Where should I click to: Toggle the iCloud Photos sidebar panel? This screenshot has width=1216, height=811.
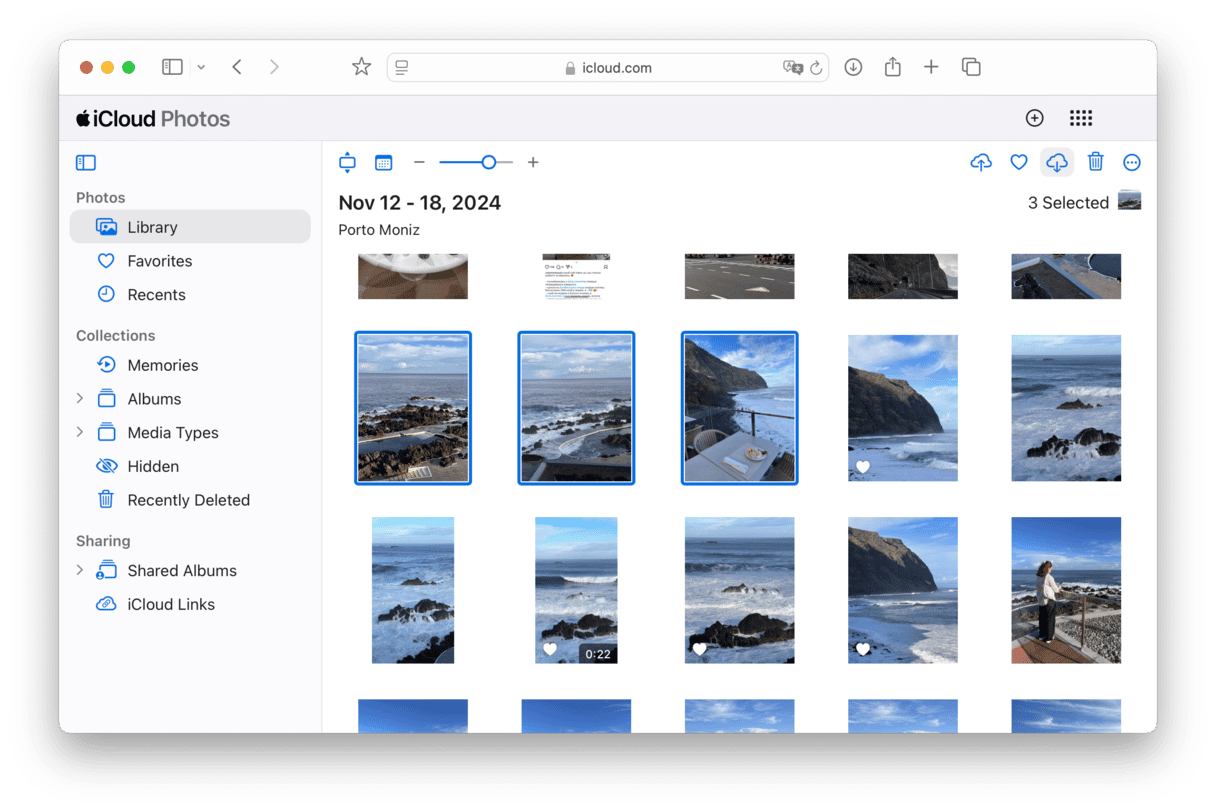point(86,163)
